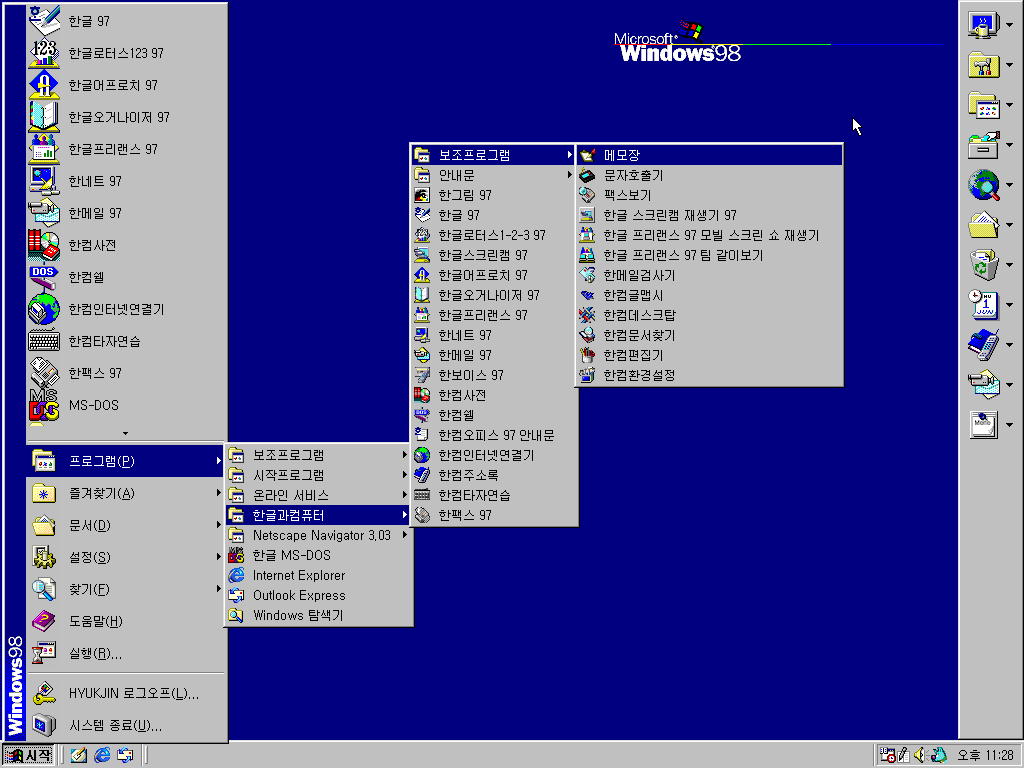Open dropdown beside top shortcut bar monitor icon
1024x768 pixels.
[1010, 25]
